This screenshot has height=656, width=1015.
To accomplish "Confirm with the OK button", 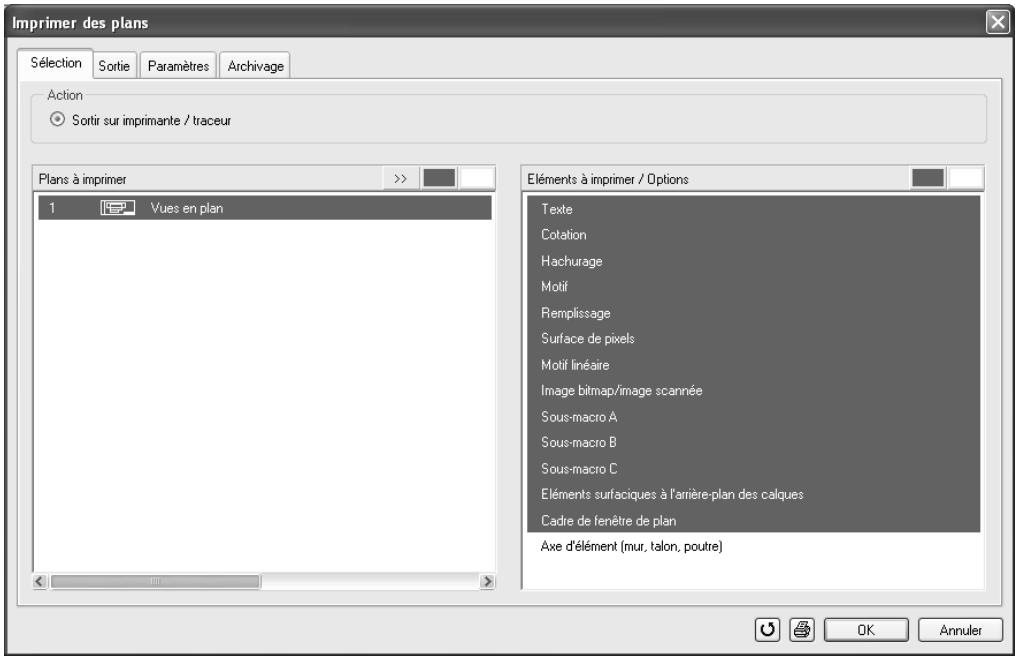I will [x=866, y=630].
